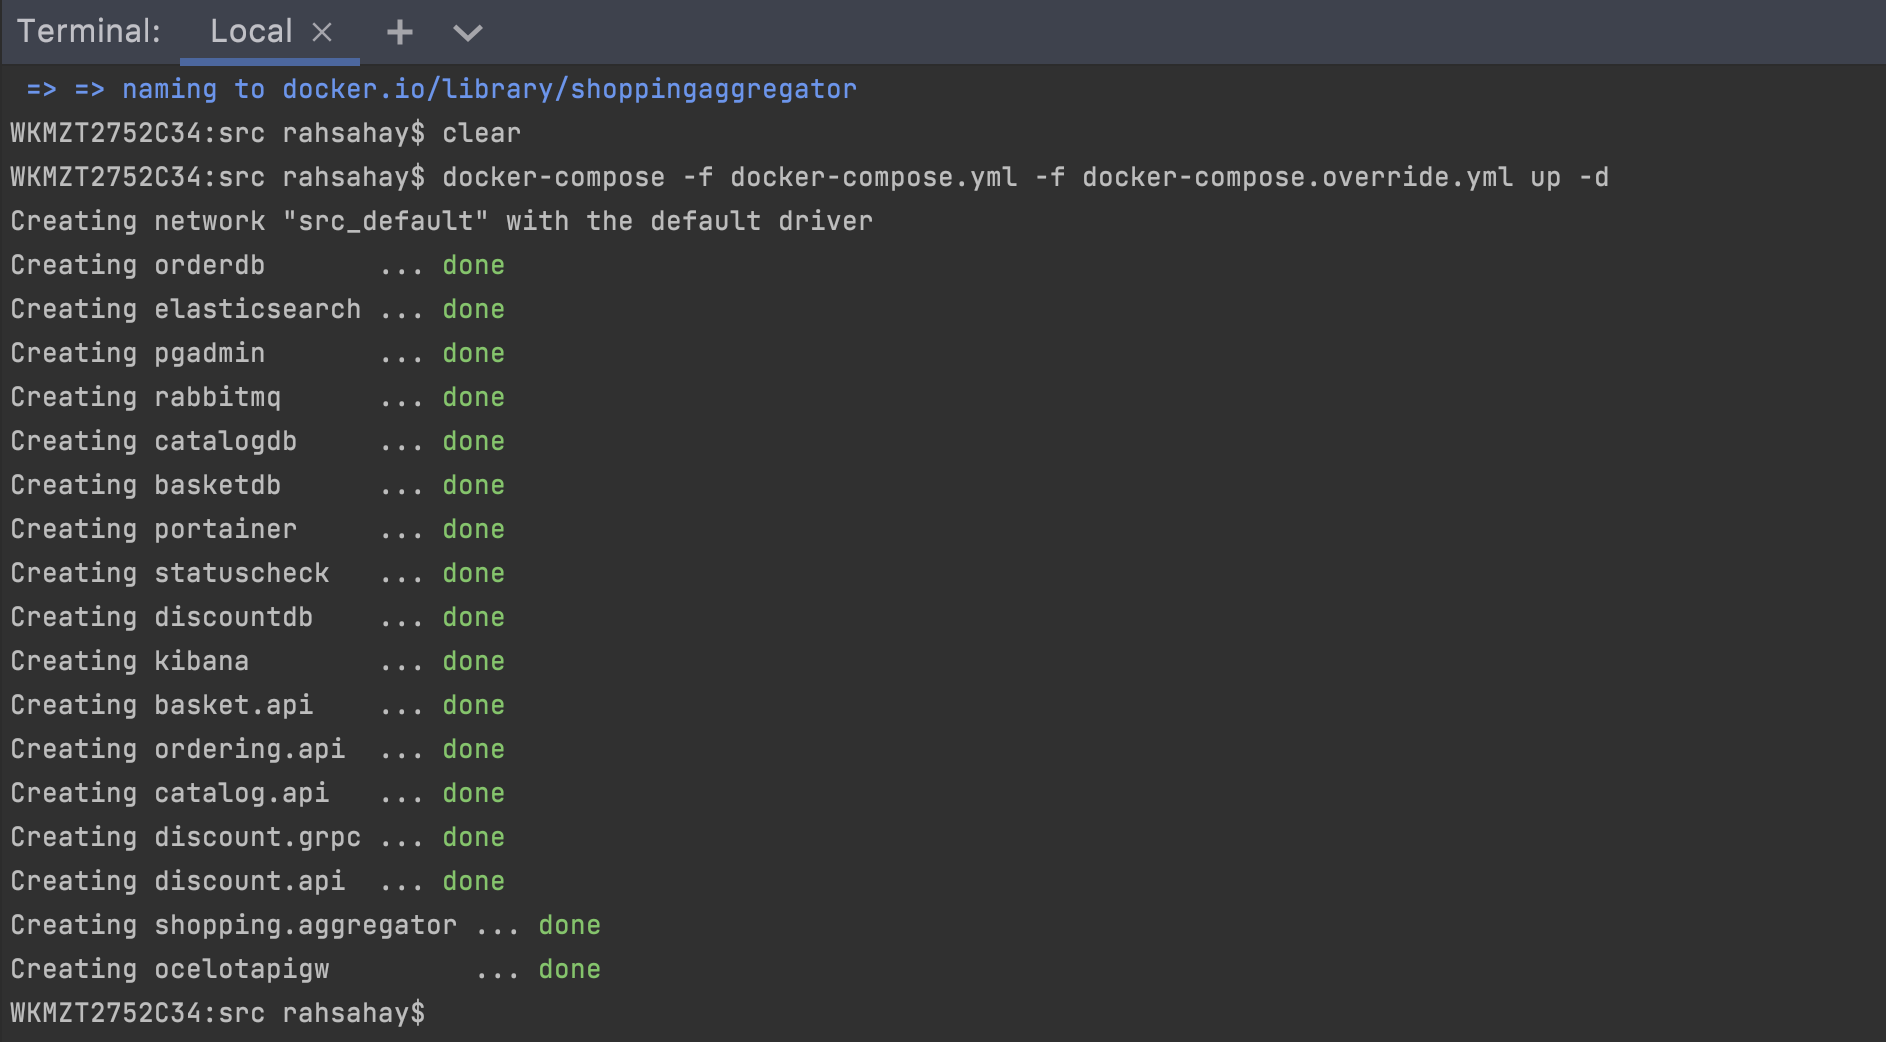Switch to the Local terminal tab
Screen dimensions: 1886x1042
tap(251, 31)
